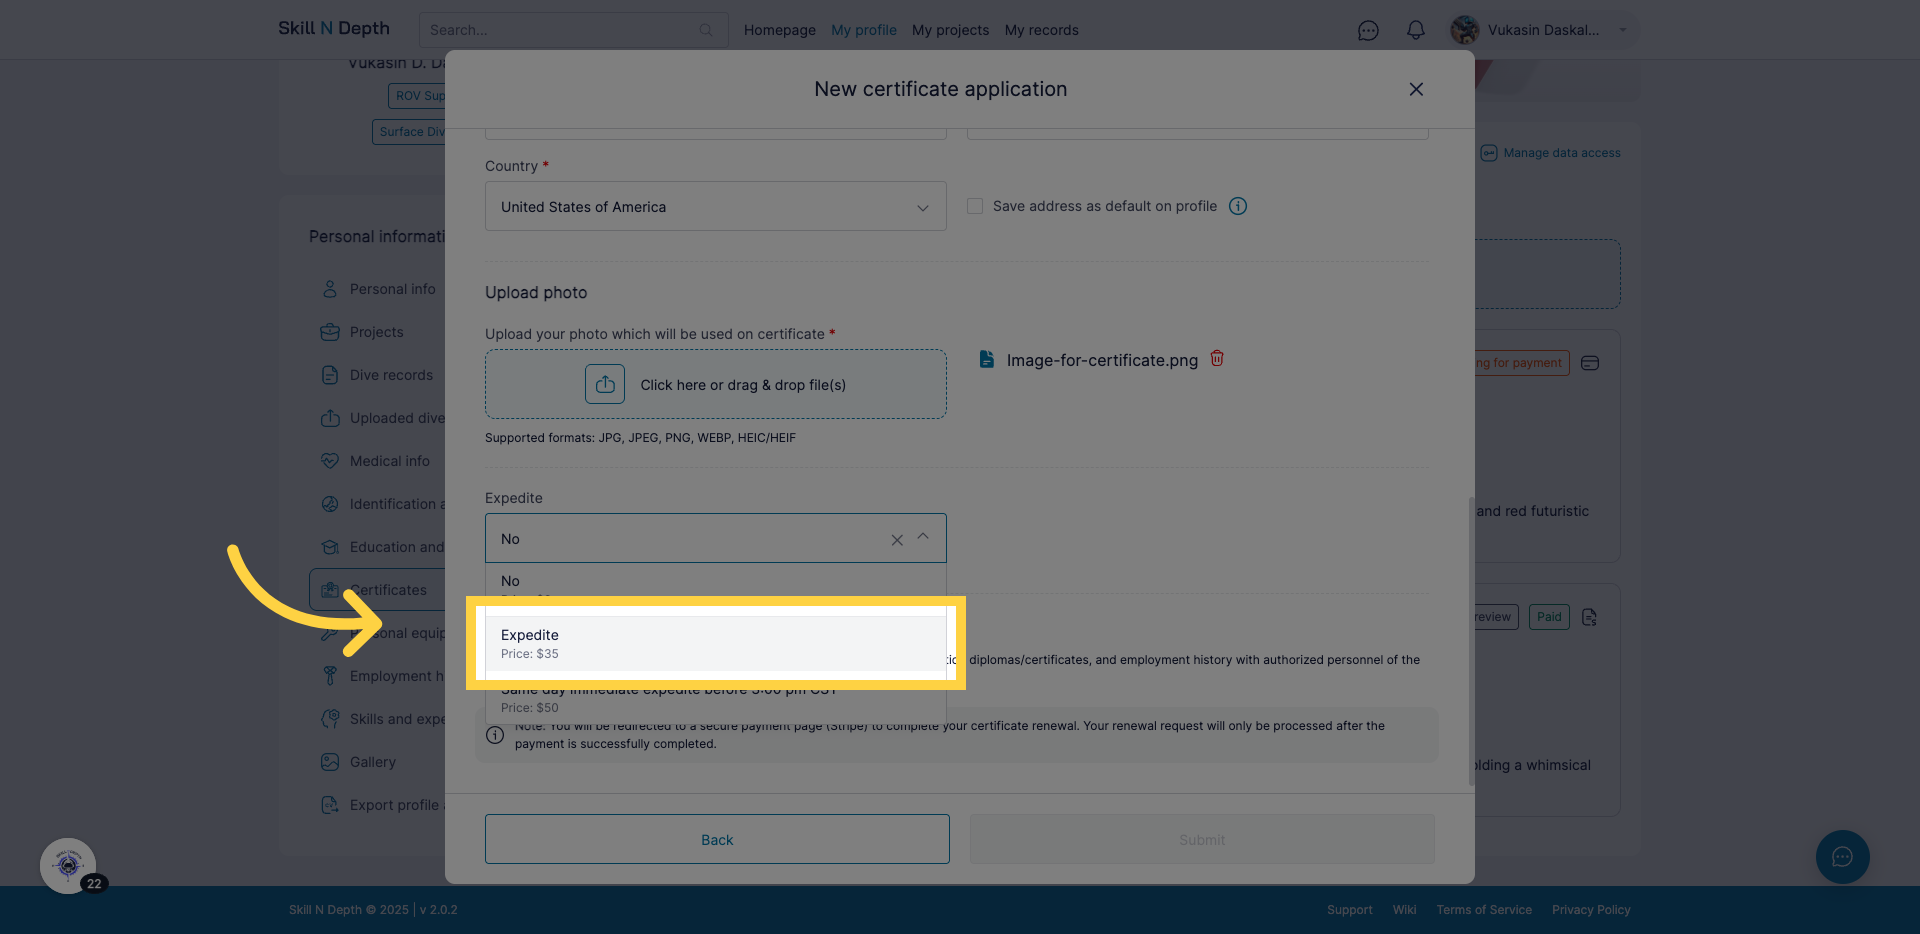Open the Country dropdown

716,206
